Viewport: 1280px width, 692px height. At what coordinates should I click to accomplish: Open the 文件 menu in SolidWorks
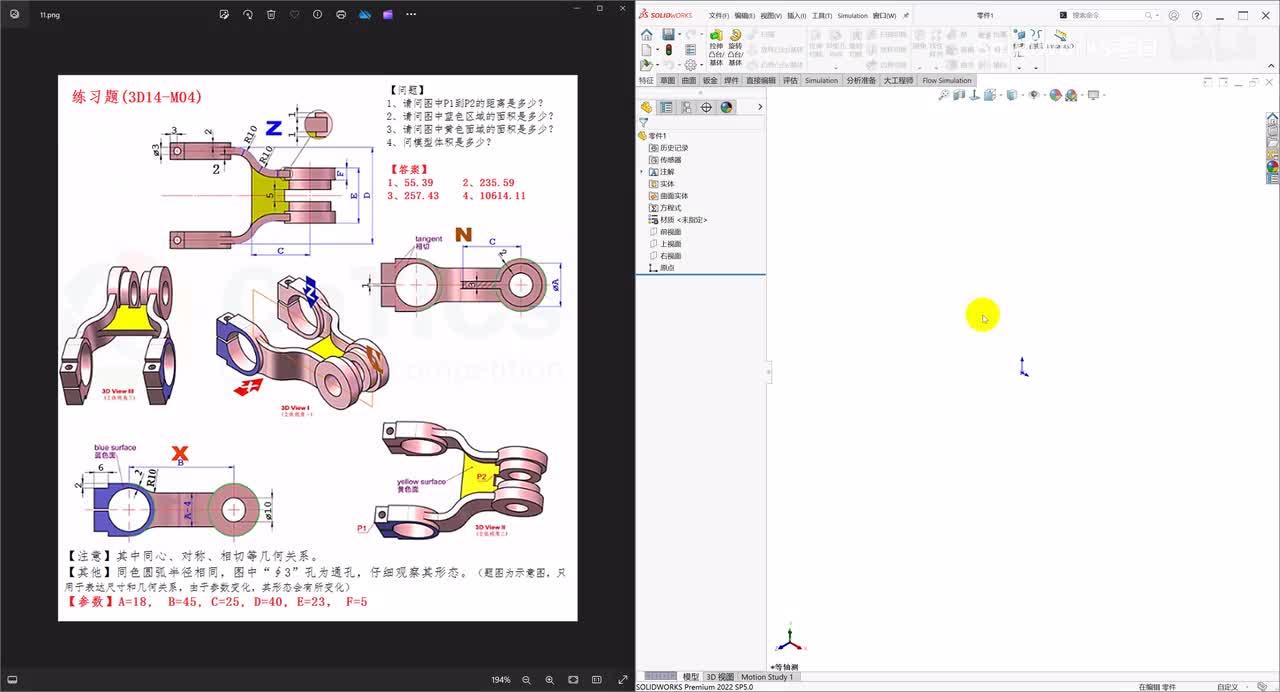pyautogui.click(x=719, y=16)
